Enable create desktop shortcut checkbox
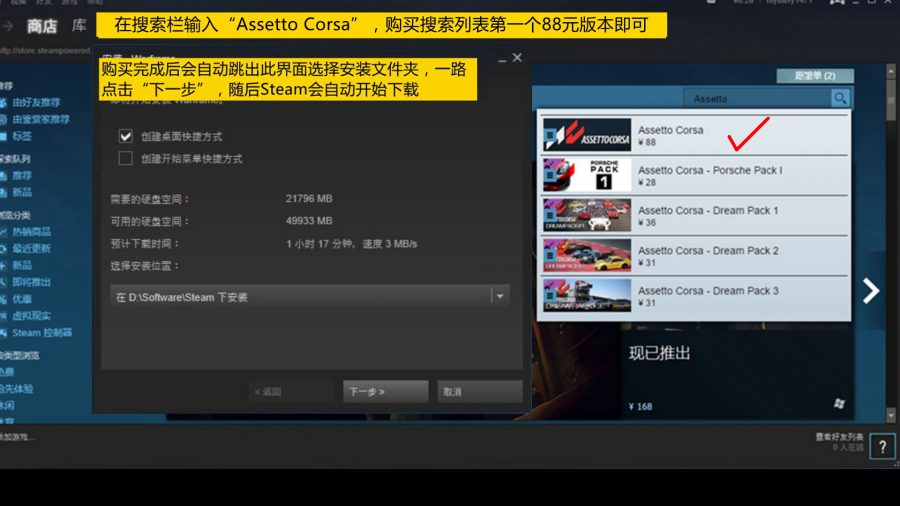 pos(126,136)
